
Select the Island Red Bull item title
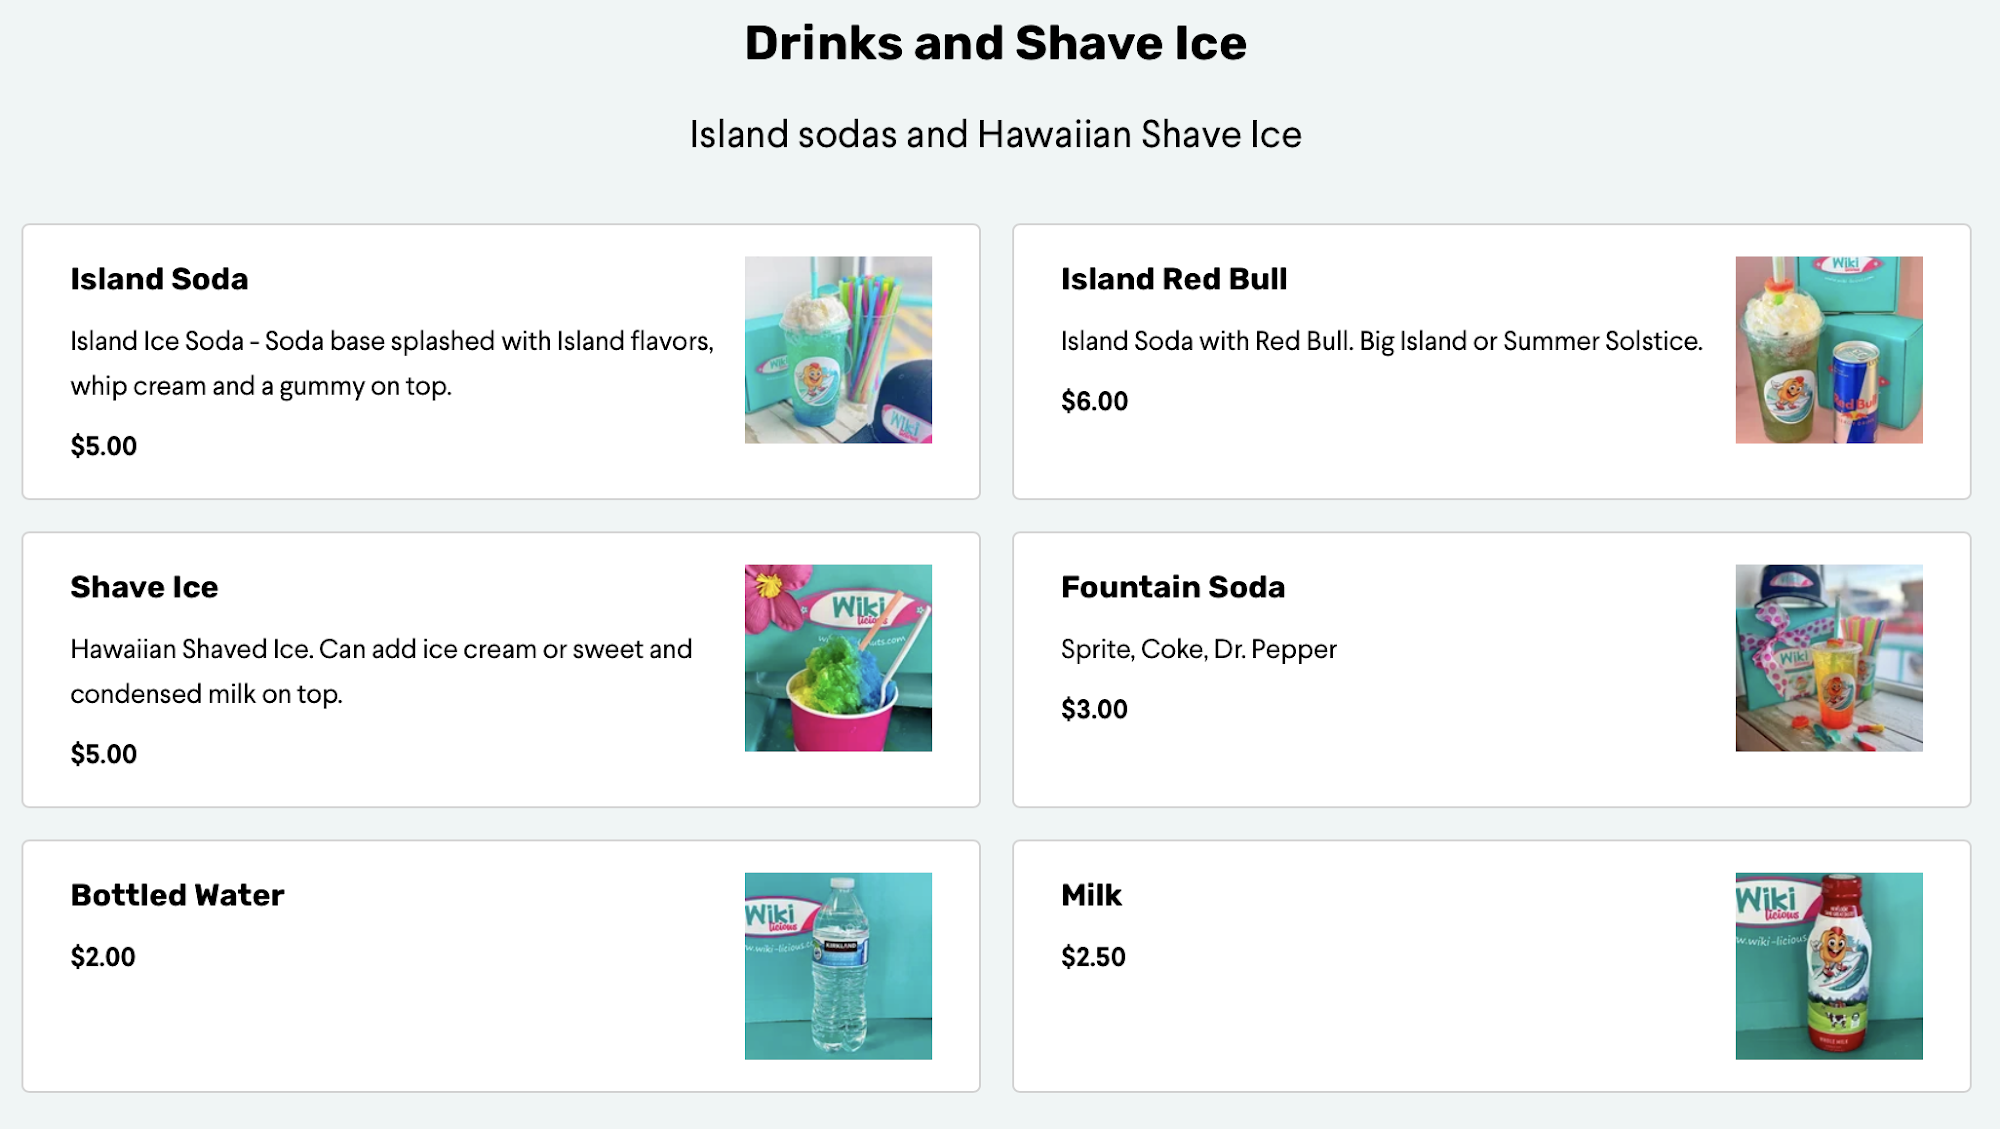1174,279
